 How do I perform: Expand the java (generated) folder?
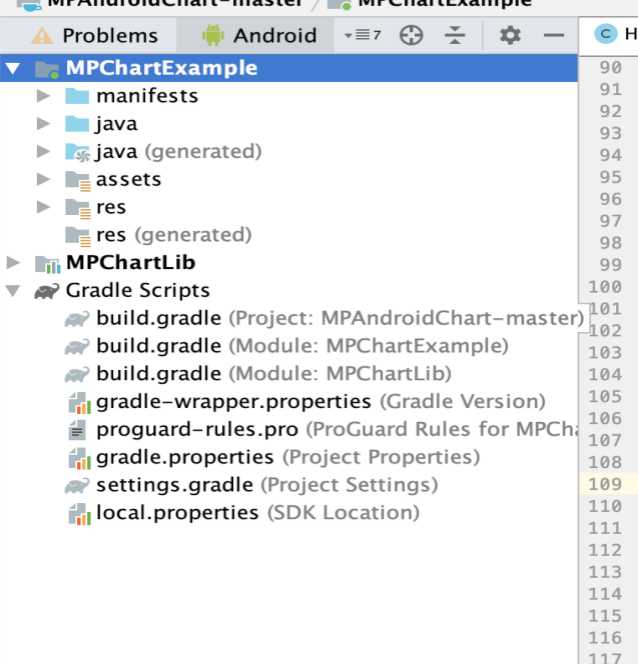43,151
